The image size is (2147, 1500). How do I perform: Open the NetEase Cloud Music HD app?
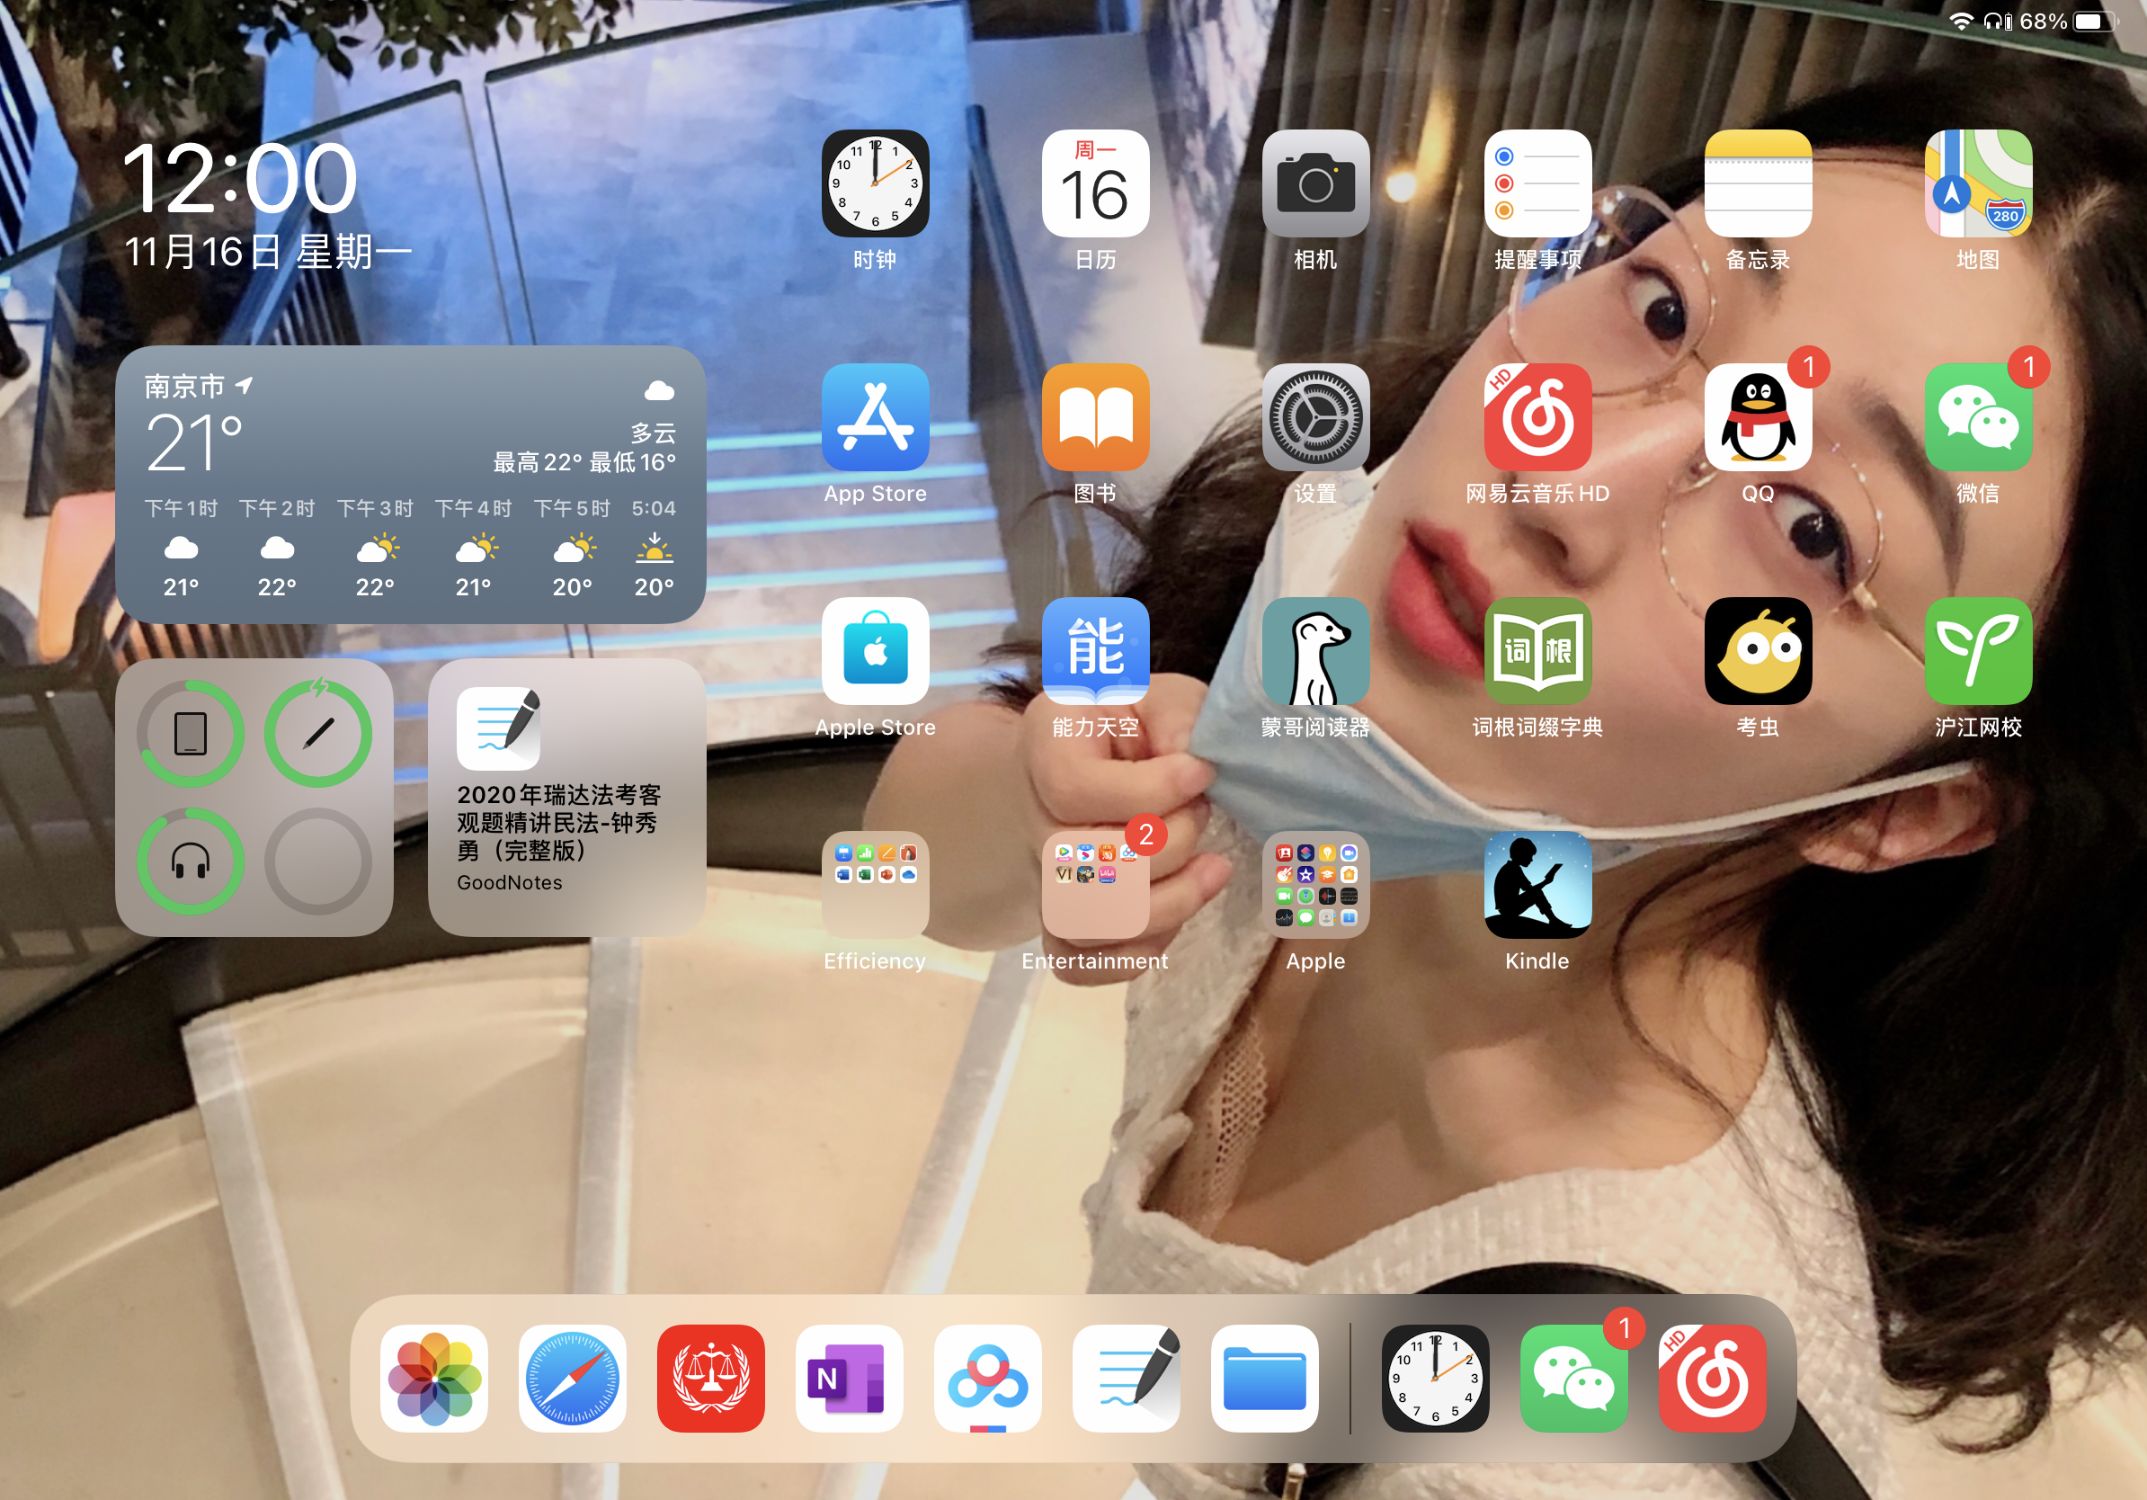[x=1536, y=418]
